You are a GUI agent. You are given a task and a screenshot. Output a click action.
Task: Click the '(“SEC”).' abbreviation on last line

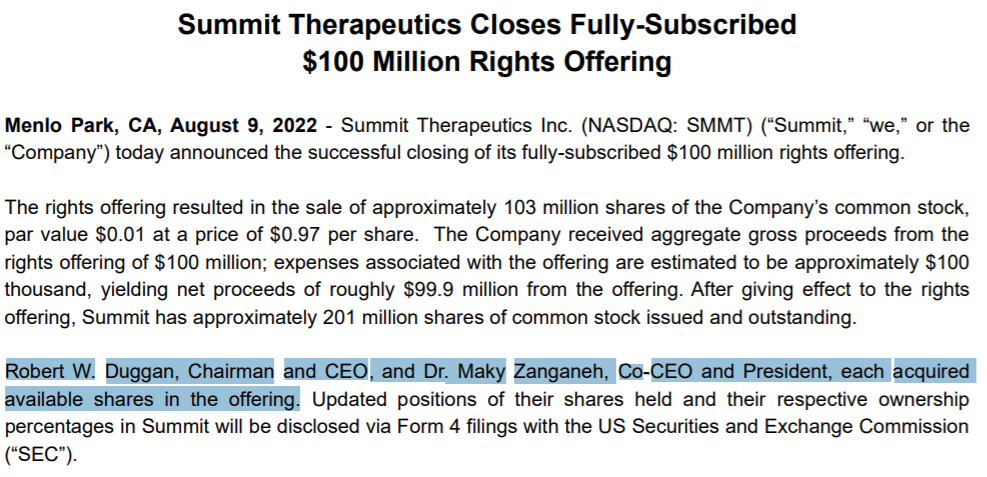click(41, 454)
